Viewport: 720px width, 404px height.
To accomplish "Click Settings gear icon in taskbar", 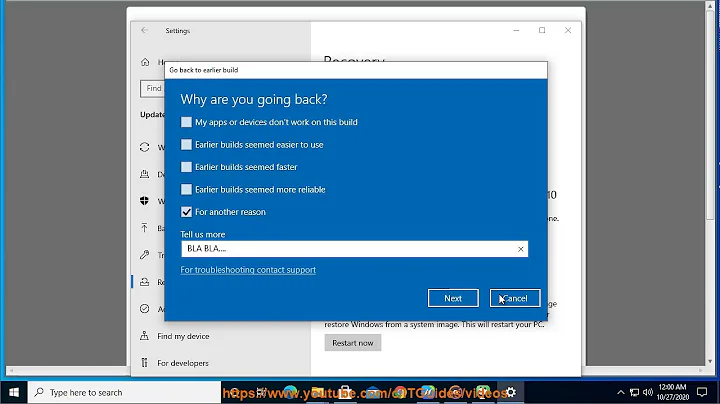I will [510, 393].
